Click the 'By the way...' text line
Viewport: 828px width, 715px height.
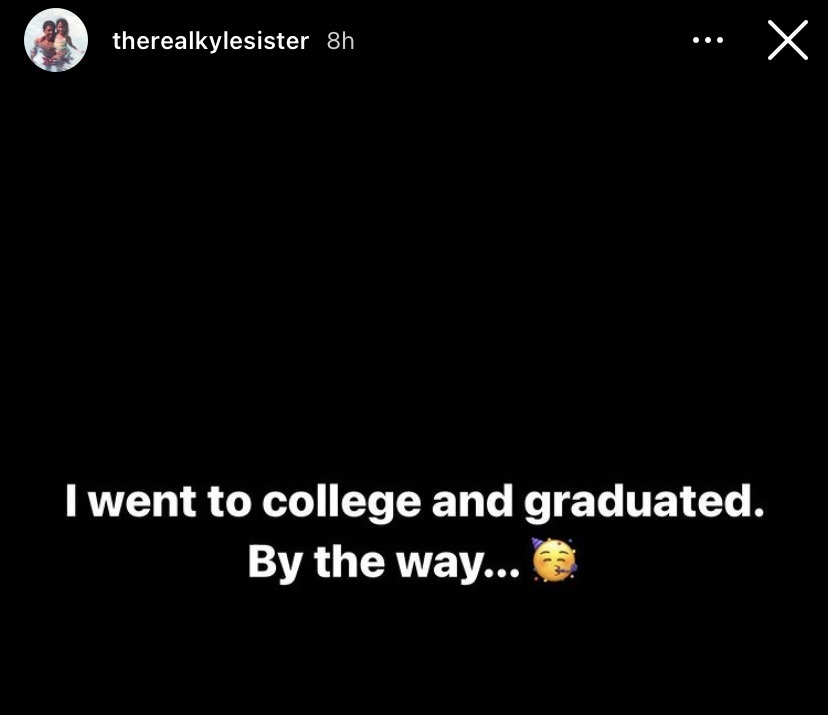tap(384, 563)
